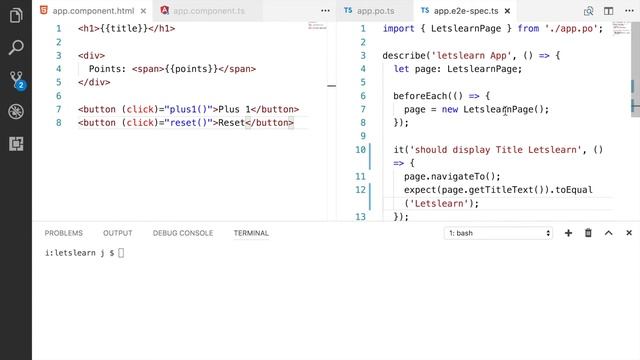Screen dimensions: 640x360
Task: Click the left editor minimap
Action: click(x=317, y=26)
